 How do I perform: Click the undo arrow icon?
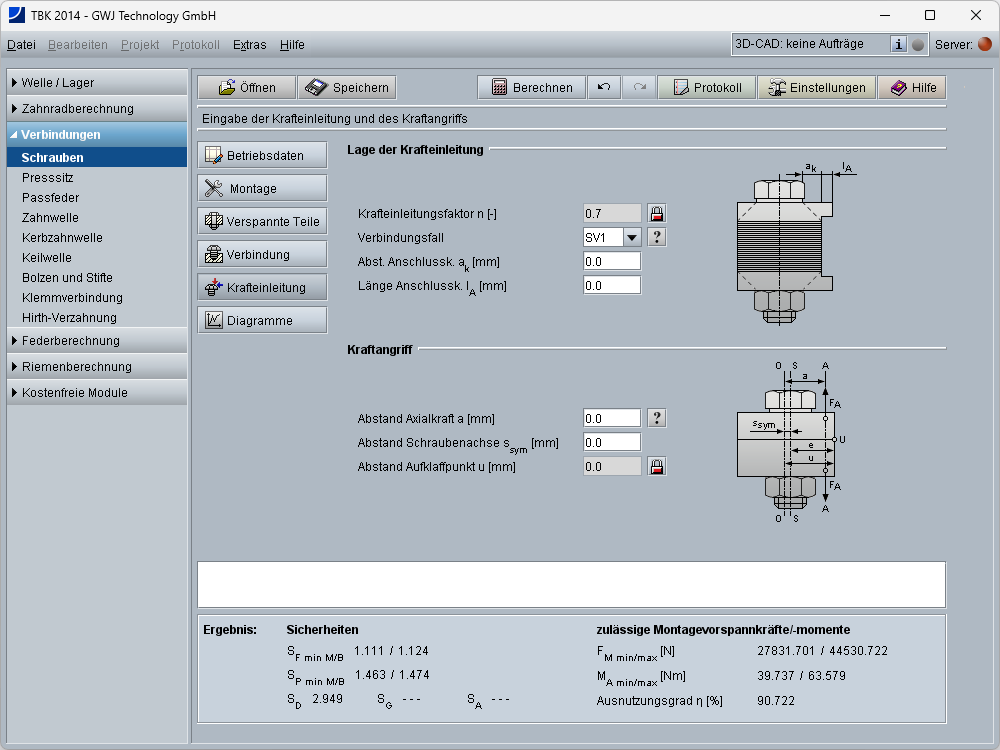pyautogui.click(x=604, y=88)
